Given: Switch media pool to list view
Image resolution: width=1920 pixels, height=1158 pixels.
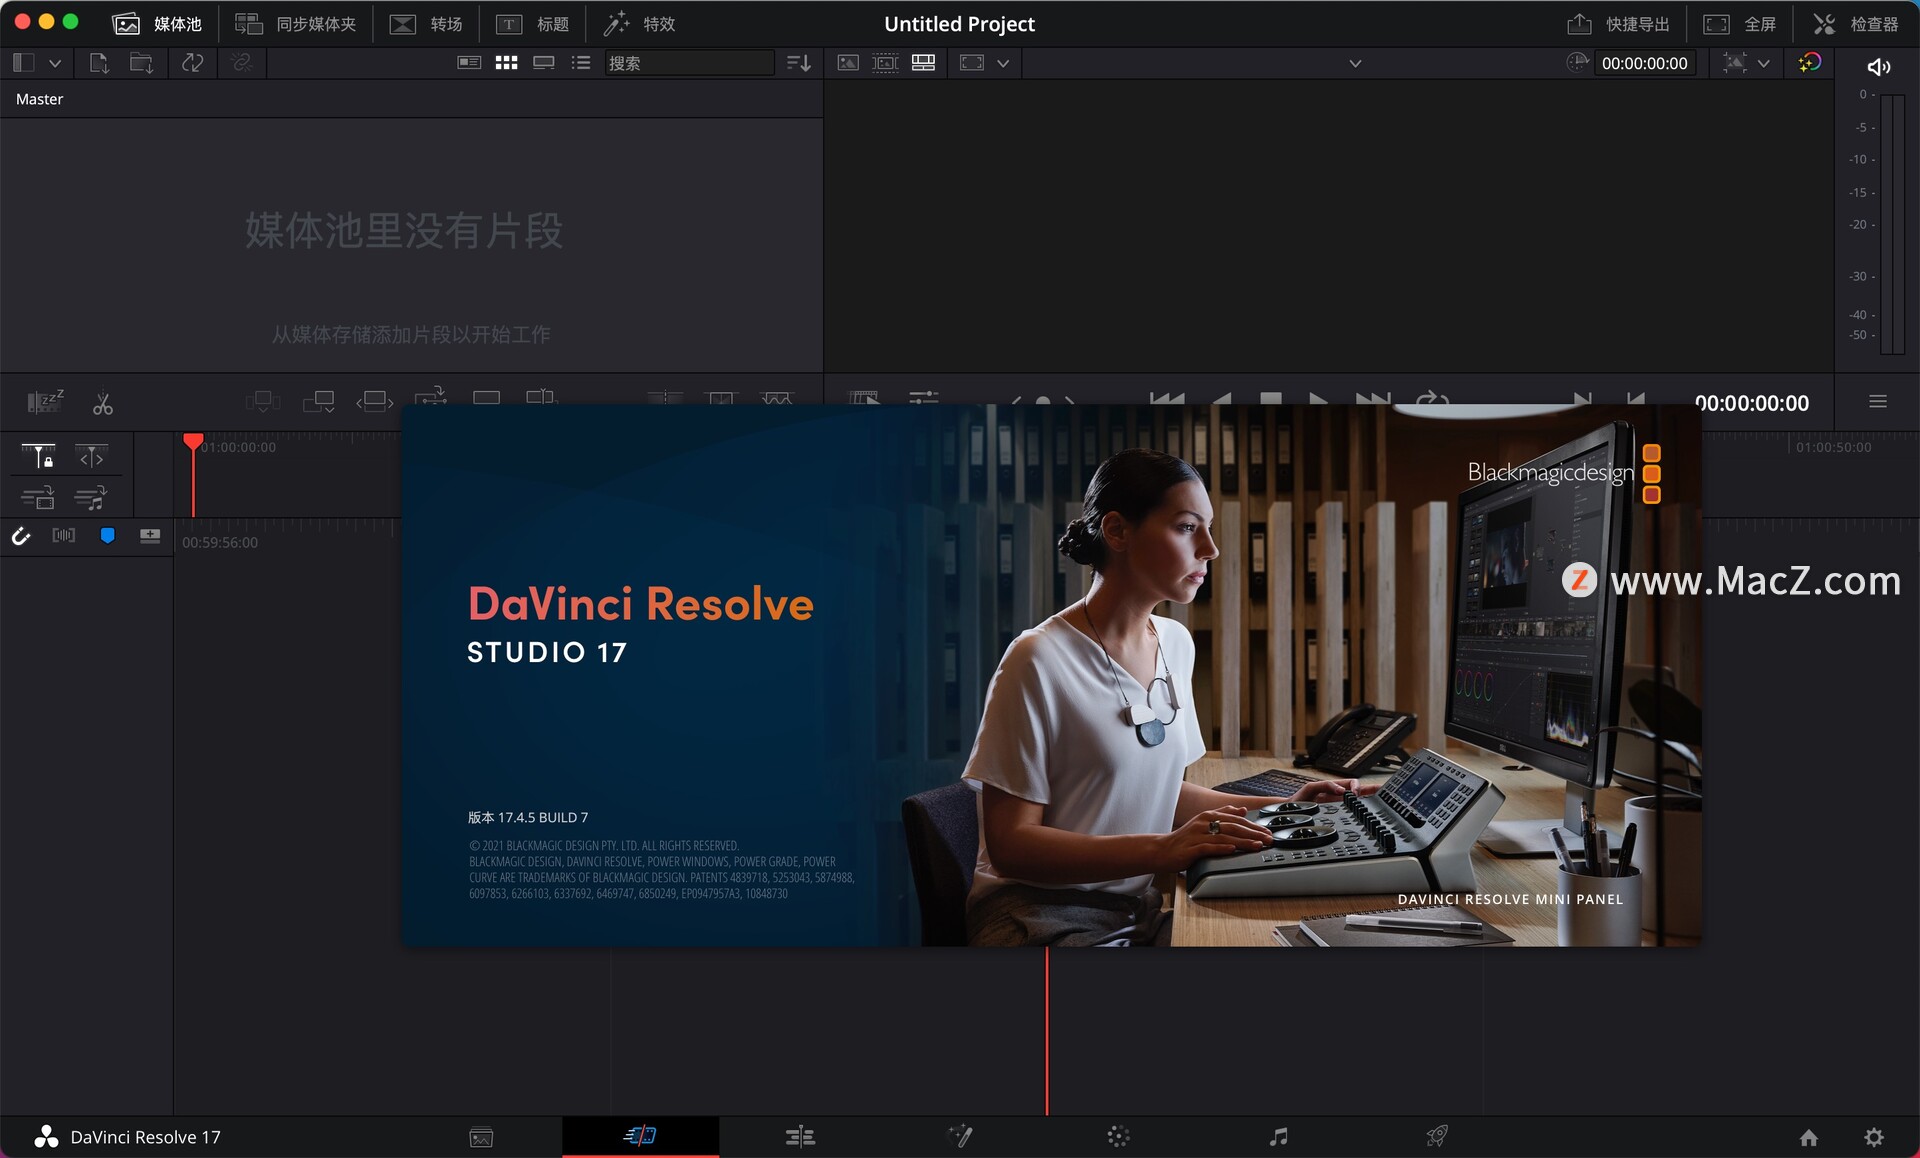Looking at the screenshot, I should point(581,62).
